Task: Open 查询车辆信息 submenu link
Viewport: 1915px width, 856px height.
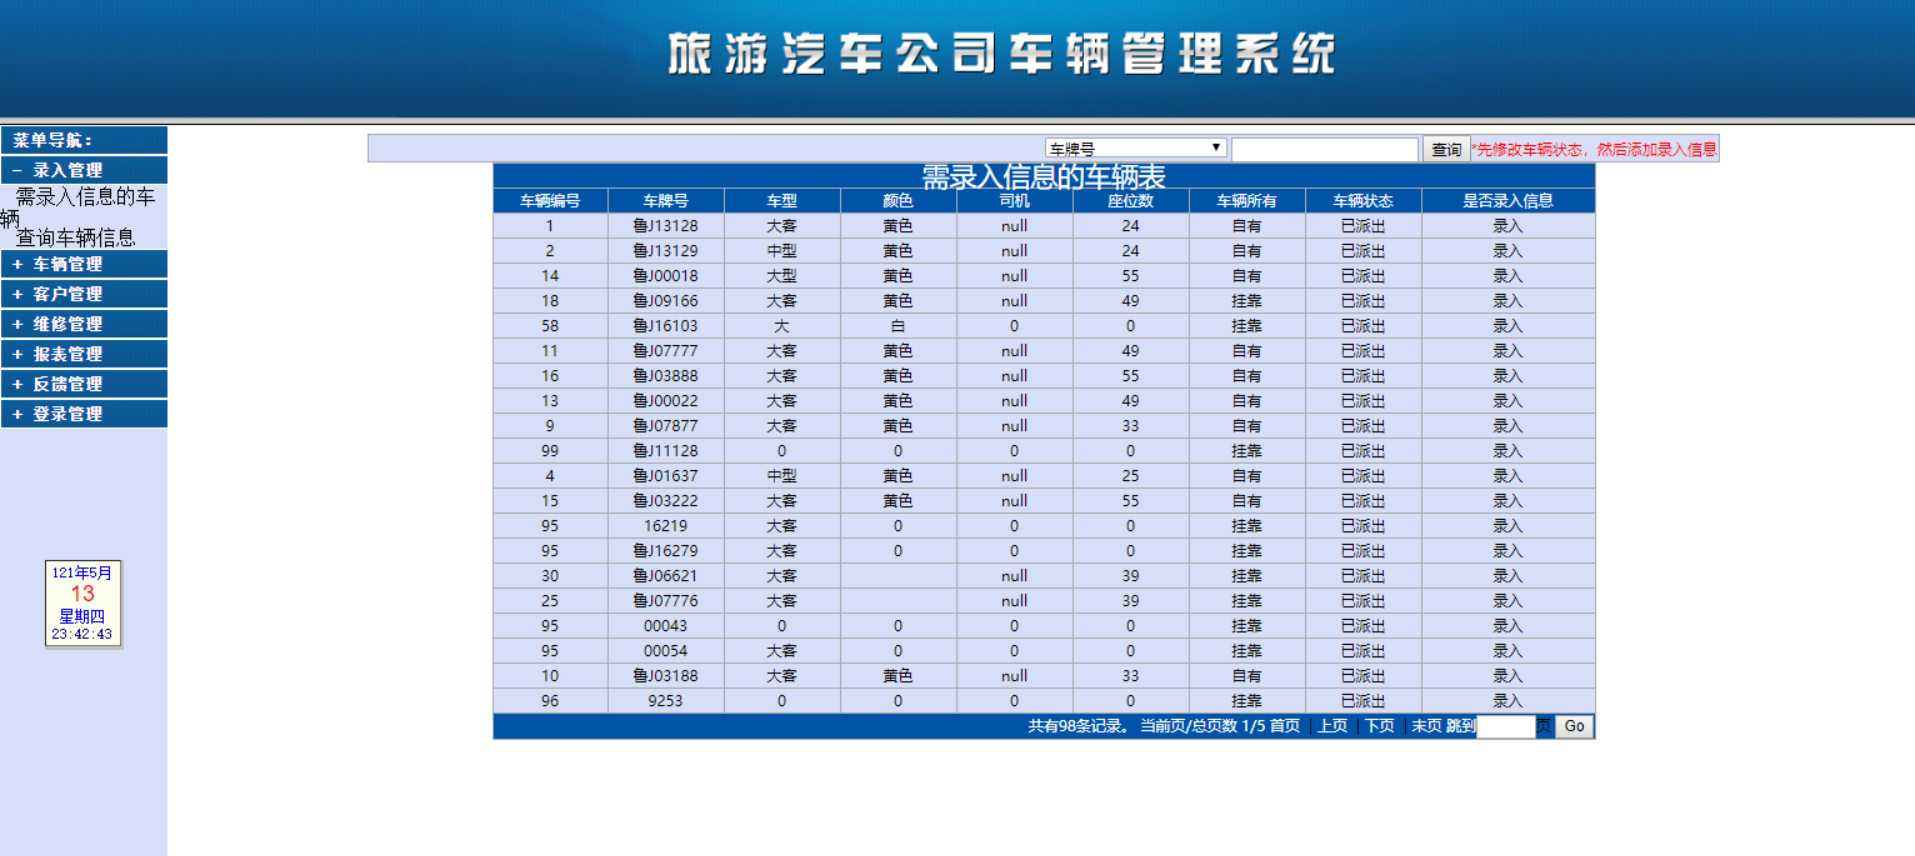Action: tap(75, 238)
